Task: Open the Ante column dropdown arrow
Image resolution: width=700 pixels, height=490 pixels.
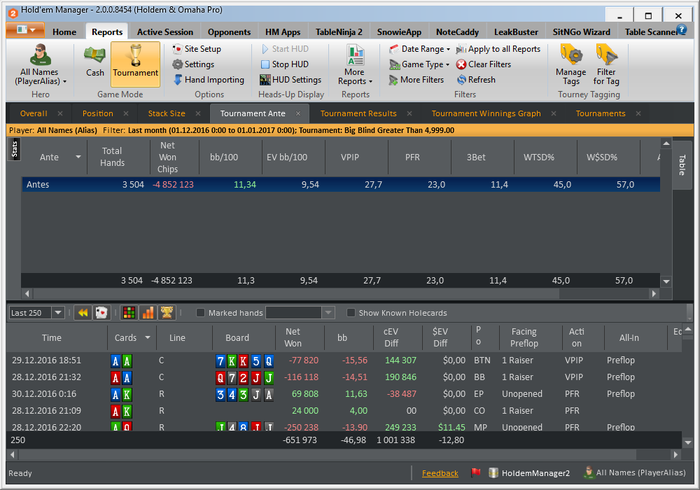Action: pos(78,157)
